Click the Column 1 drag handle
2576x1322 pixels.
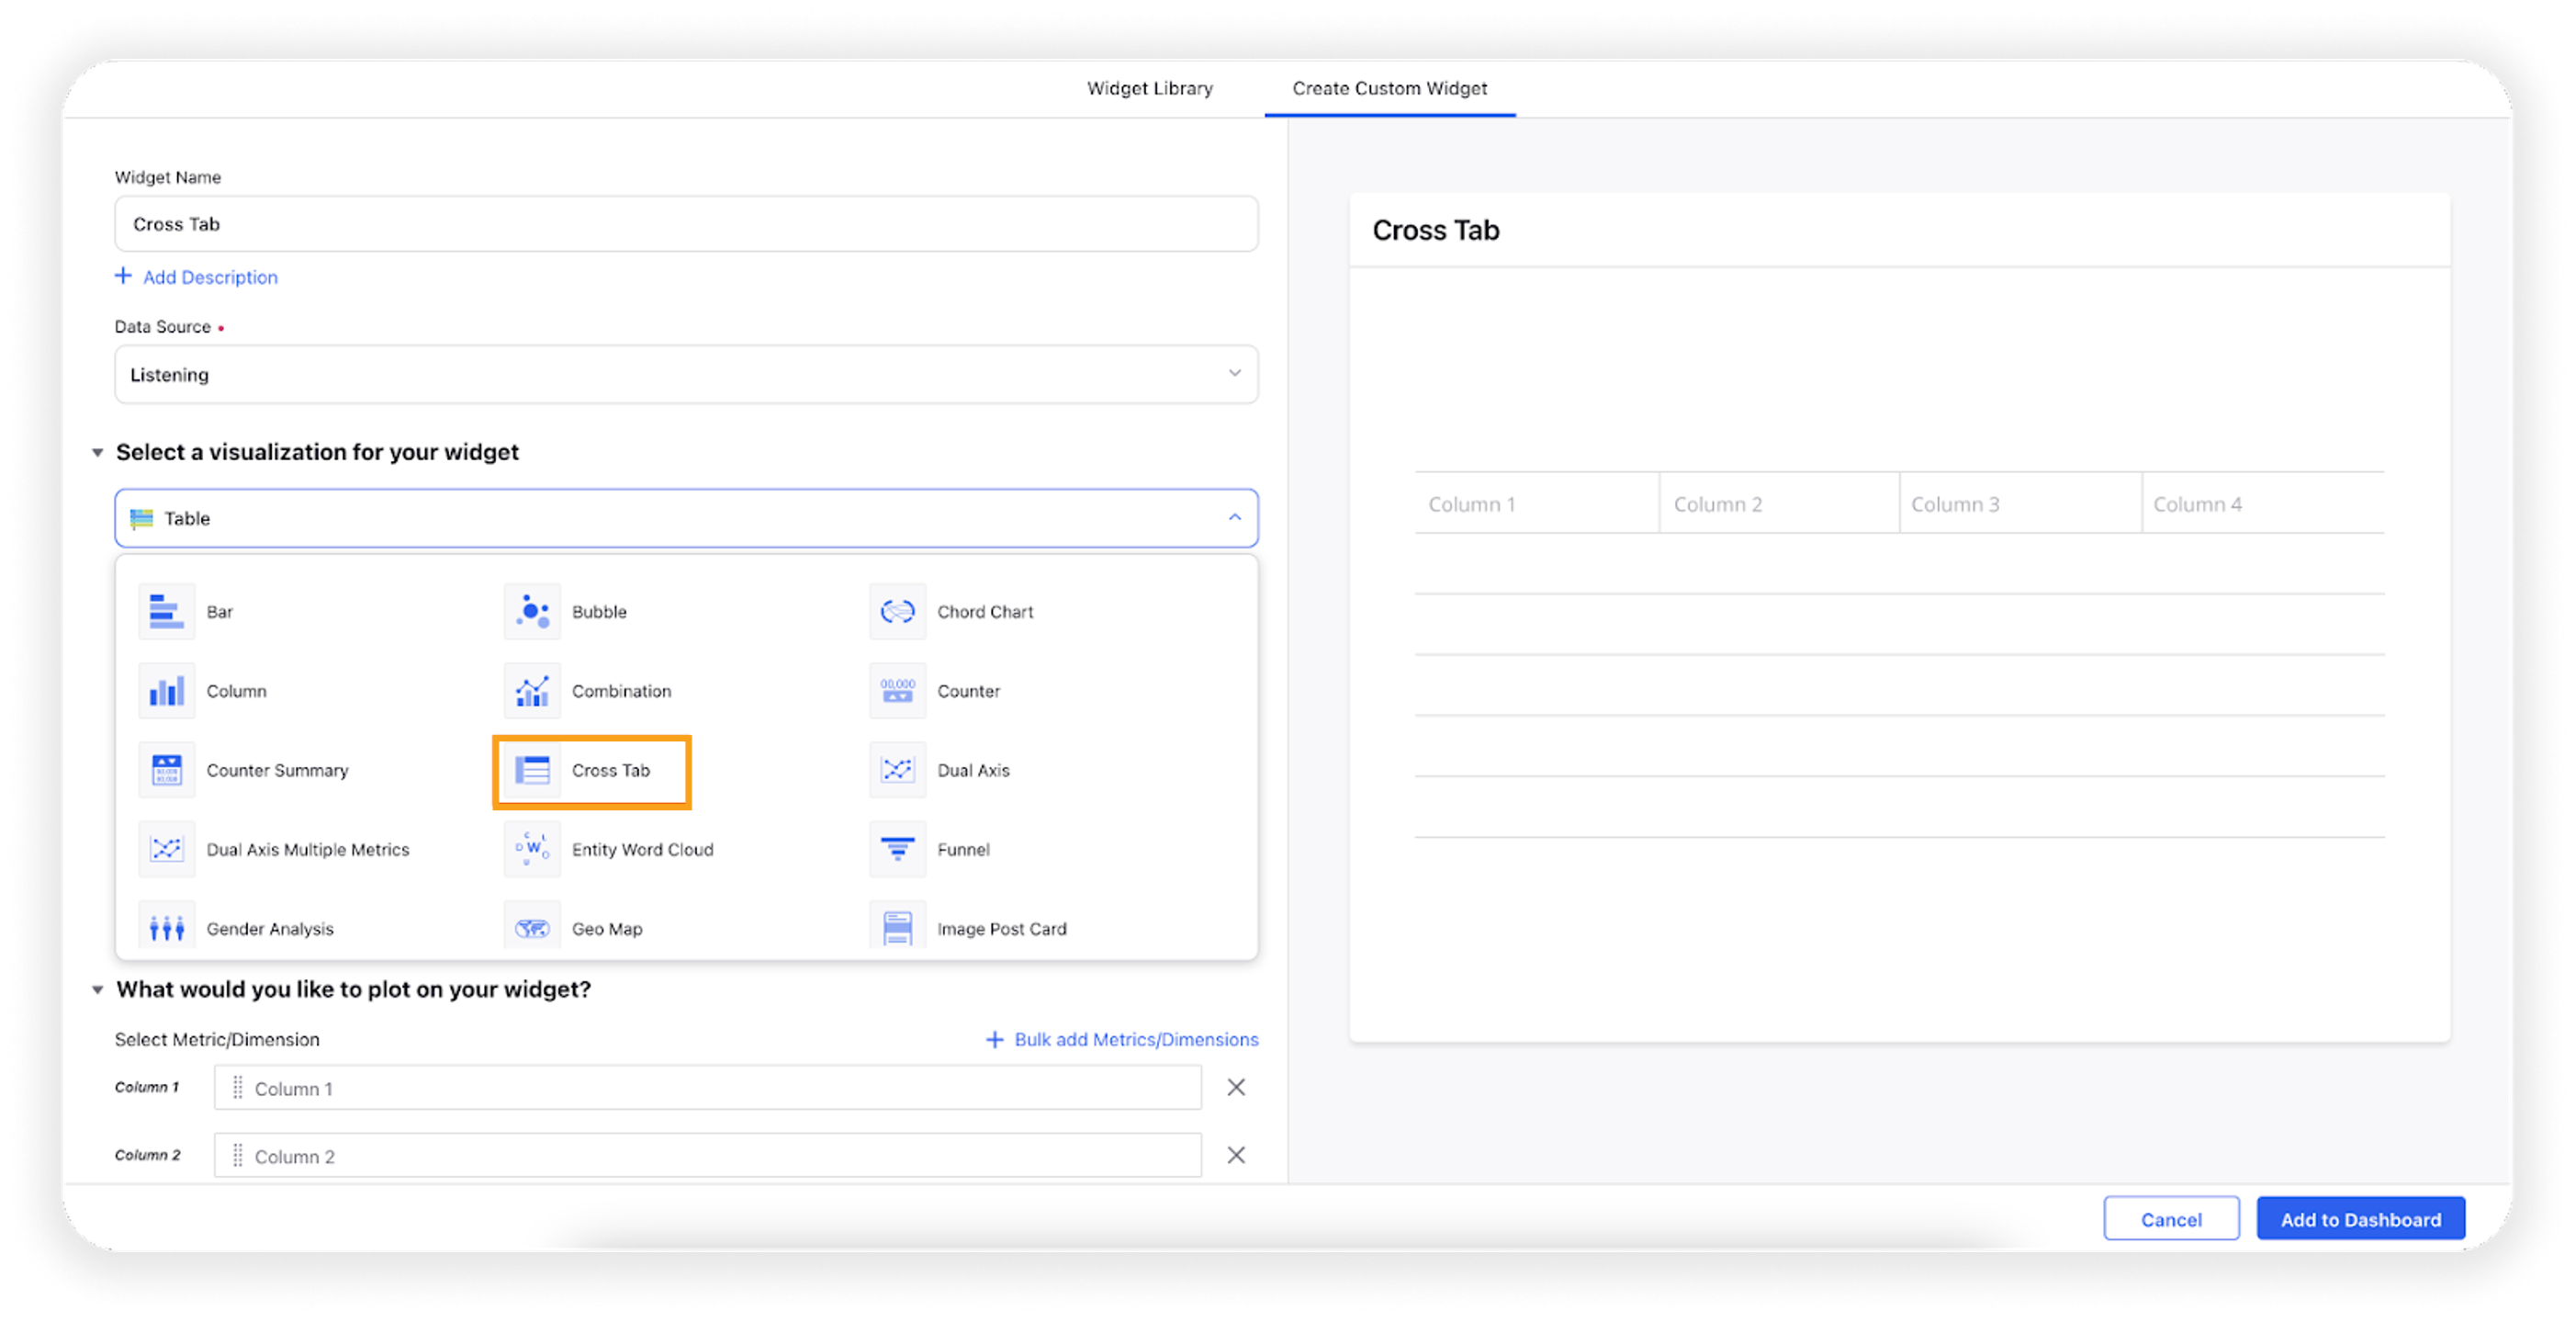coord(237,1088)
